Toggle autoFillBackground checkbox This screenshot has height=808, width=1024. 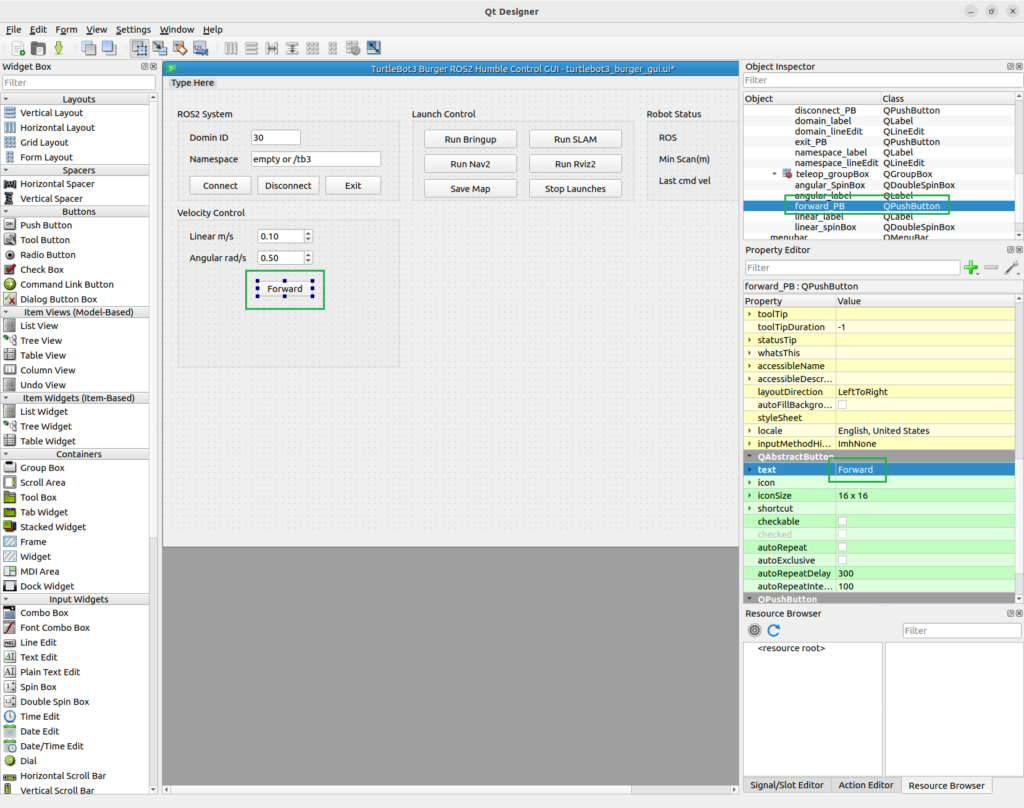[842, 405]
